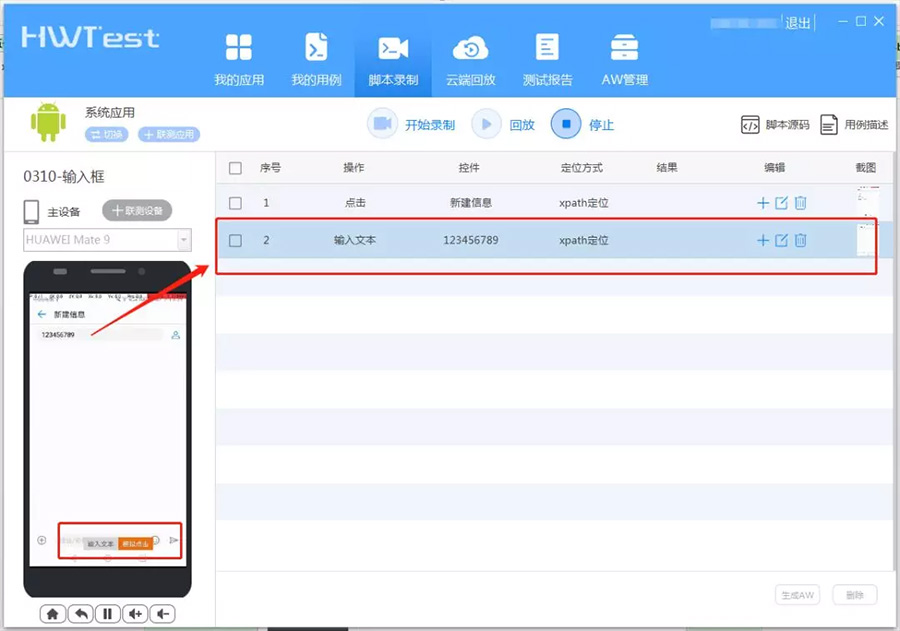Tap the plus attachment icon on phone
This screenshot has width=900, height=631.
(41, 540)
